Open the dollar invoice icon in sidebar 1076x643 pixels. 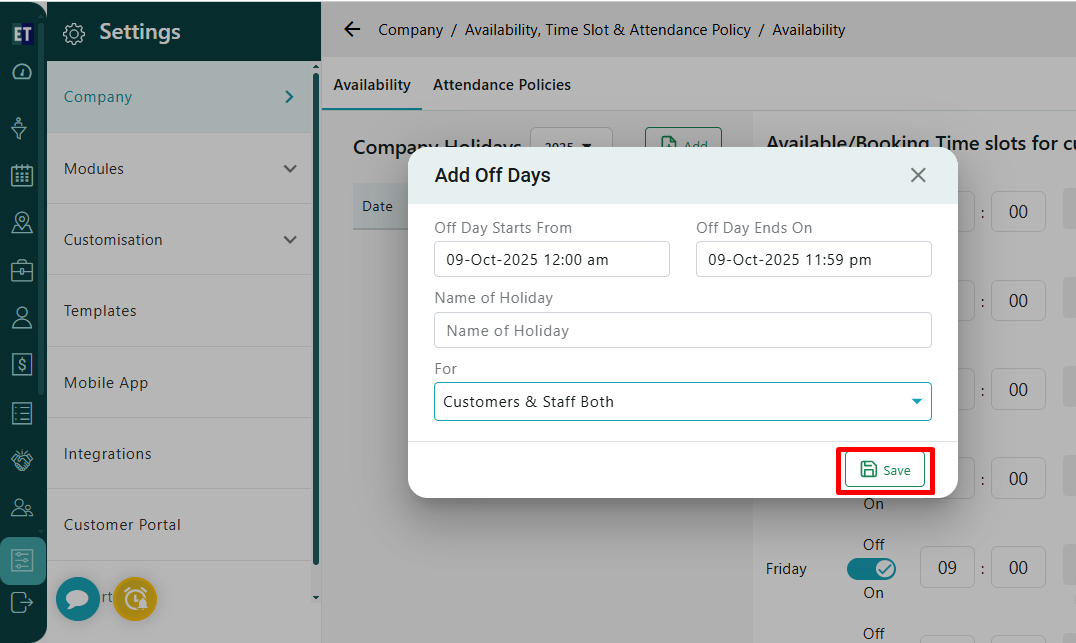22,365
